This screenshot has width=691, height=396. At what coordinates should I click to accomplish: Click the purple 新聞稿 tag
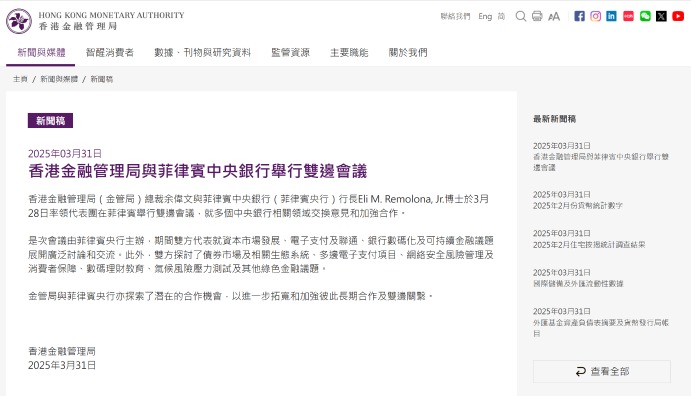[50, 121]
